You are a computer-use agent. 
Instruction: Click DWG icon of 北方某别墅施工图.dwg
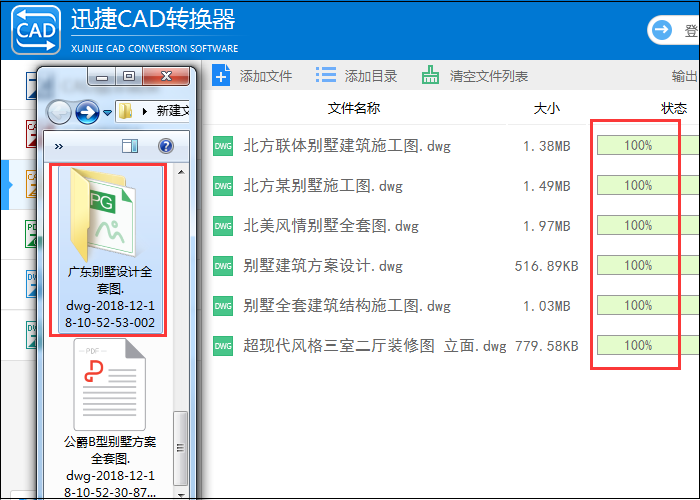[223, 186]
